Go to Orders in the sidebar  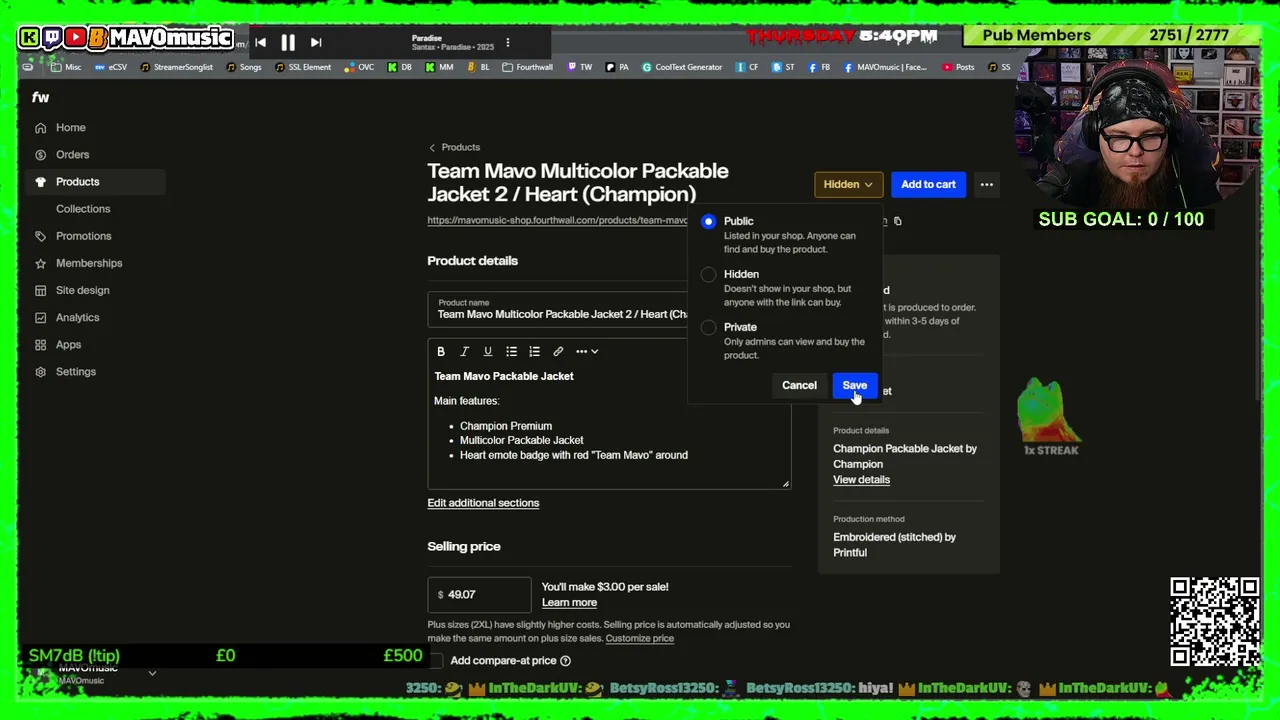pyautogui.click(x=72, y=155)
